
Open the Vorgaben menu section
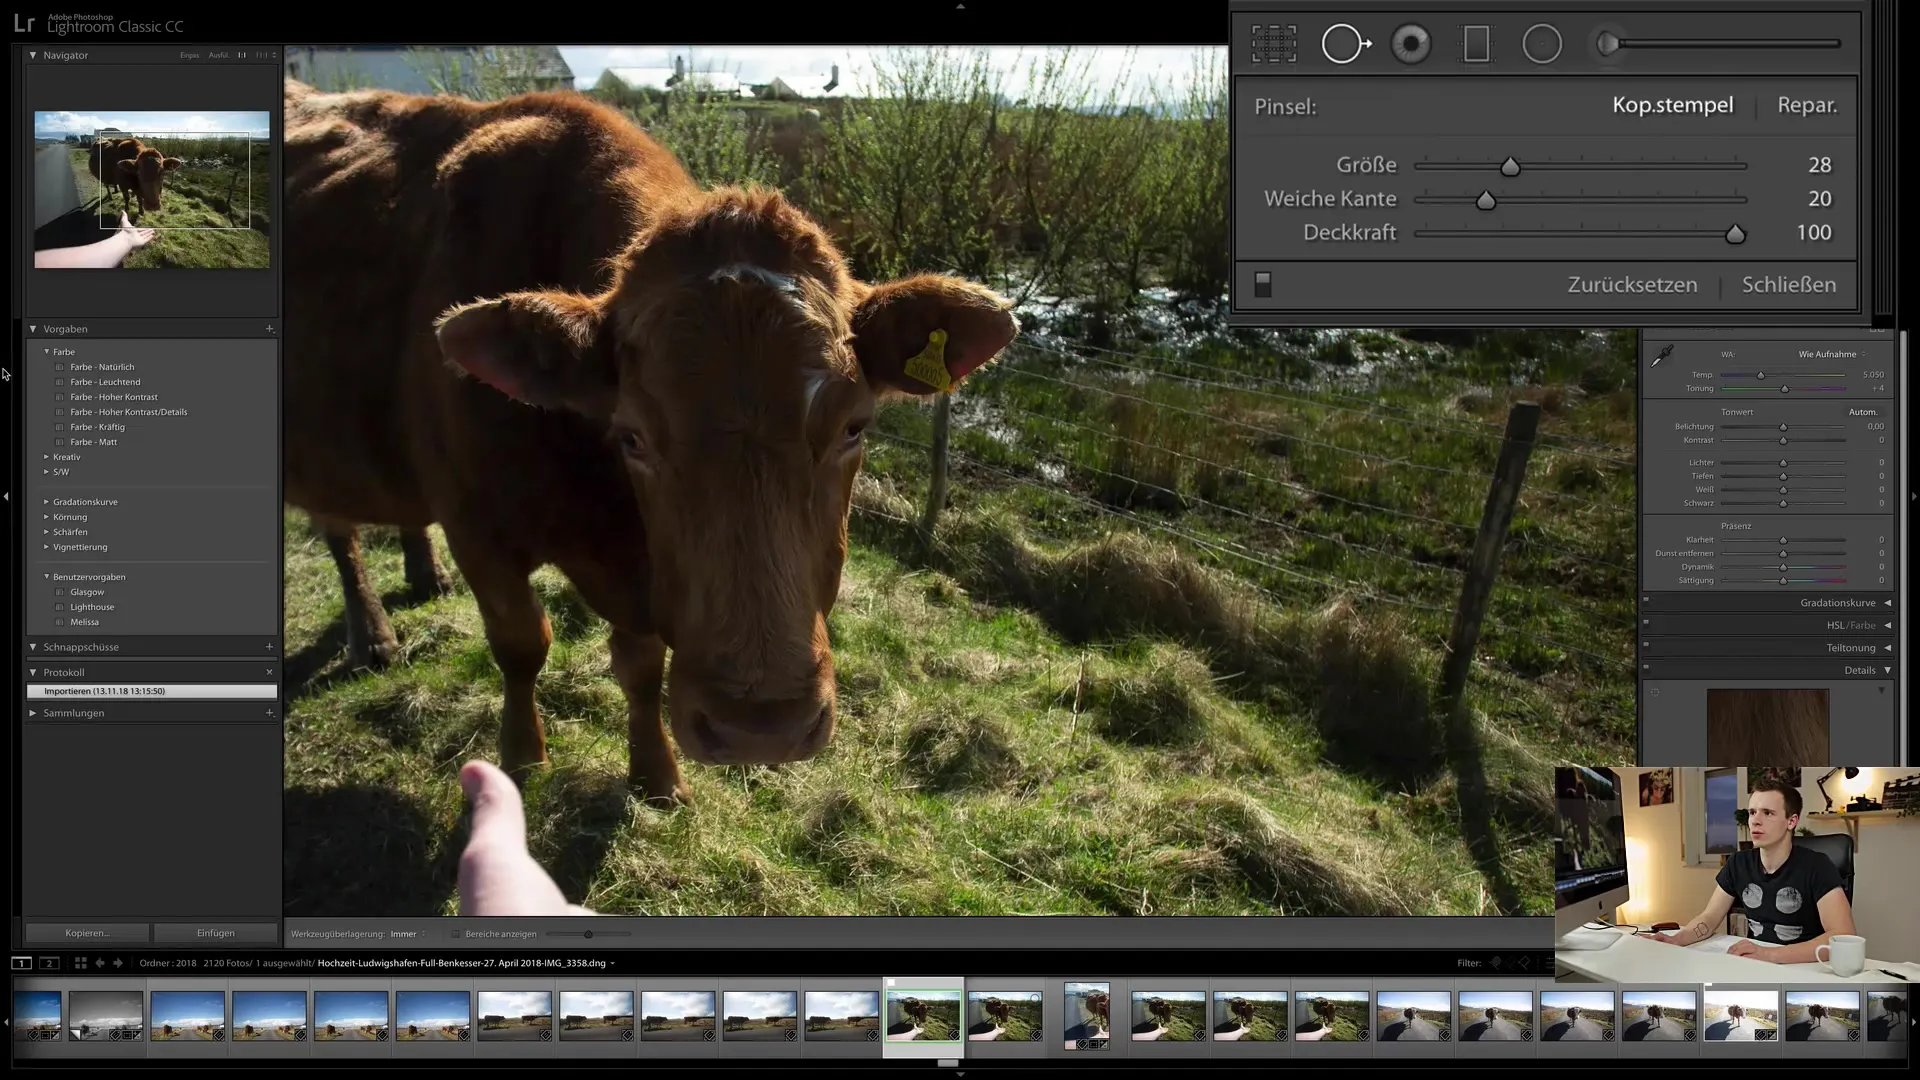click(65, 327)
